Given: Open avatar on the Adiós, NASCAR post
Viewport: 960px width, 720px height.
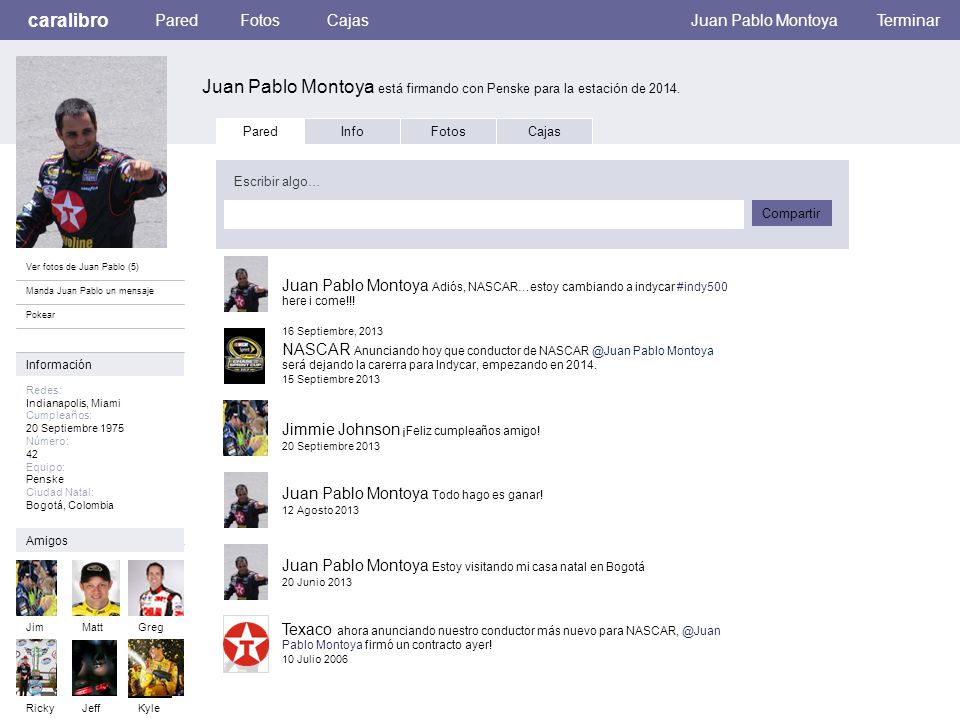Looking at the screenshot, I should click(x=246, y=284).
